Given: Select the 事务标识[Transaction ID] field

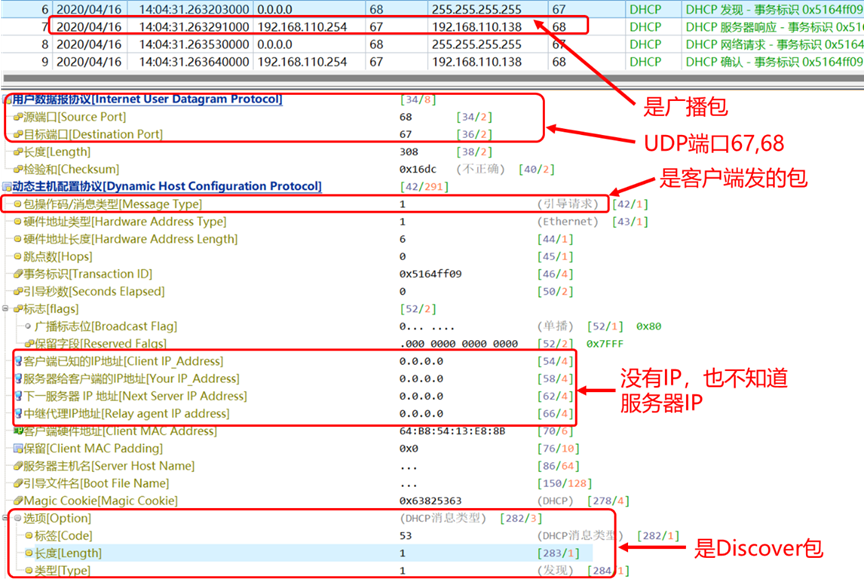Looking at the screenshot, I should pyautogui.click(x=88, y=274).
